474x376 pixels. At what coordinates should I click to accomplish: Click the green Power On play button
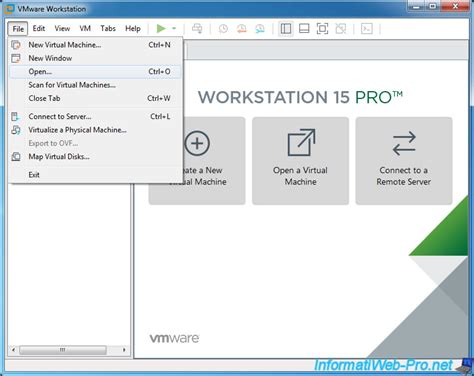(x=161, y=29)
